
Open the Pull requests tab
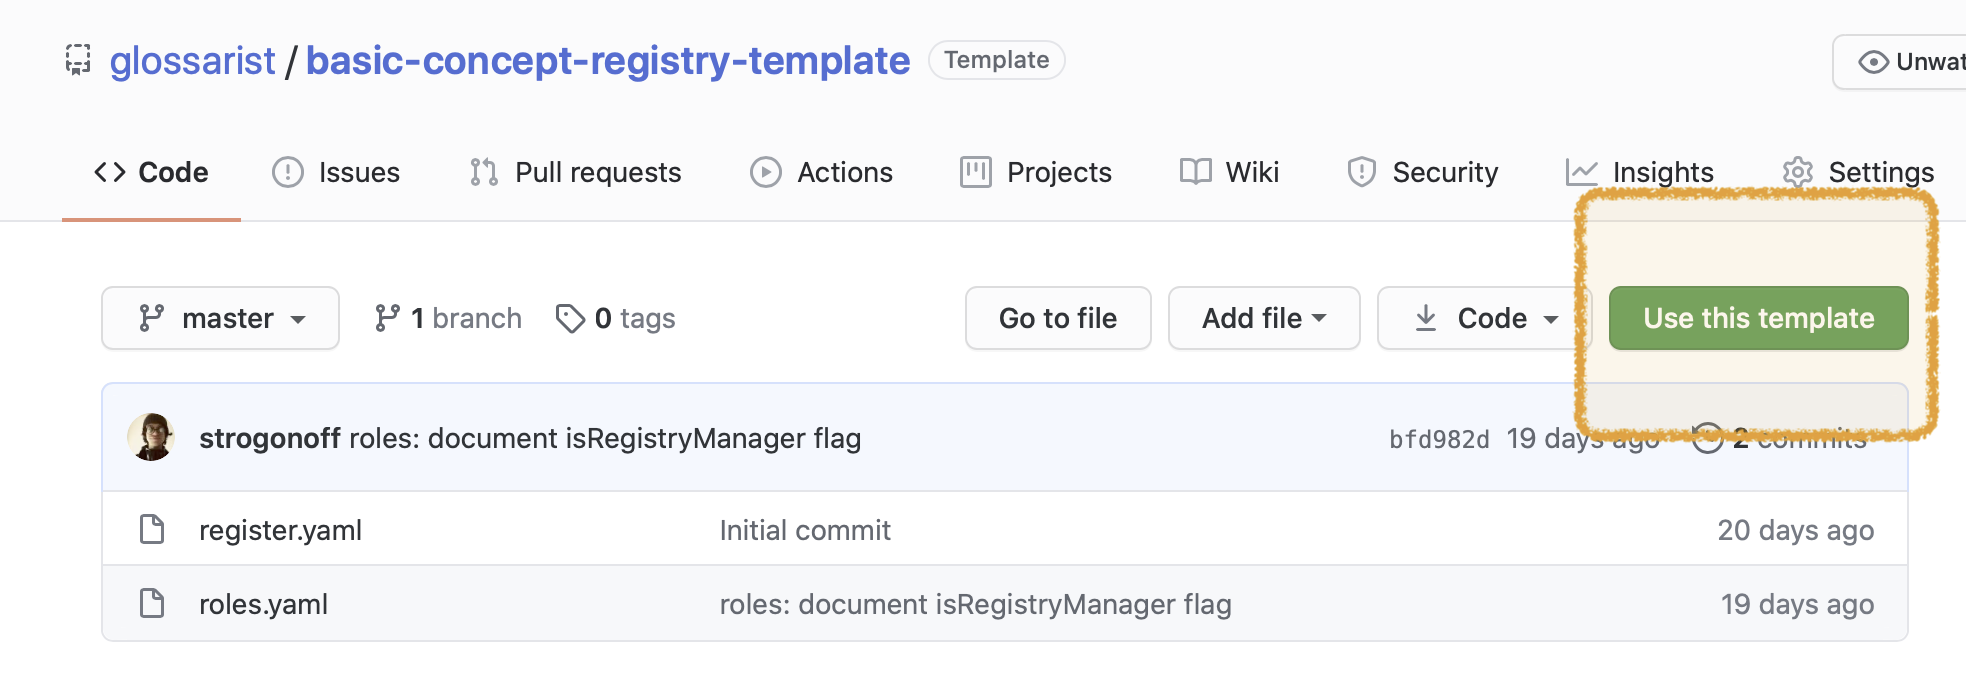pyautogui.click(x=575, y=172)
